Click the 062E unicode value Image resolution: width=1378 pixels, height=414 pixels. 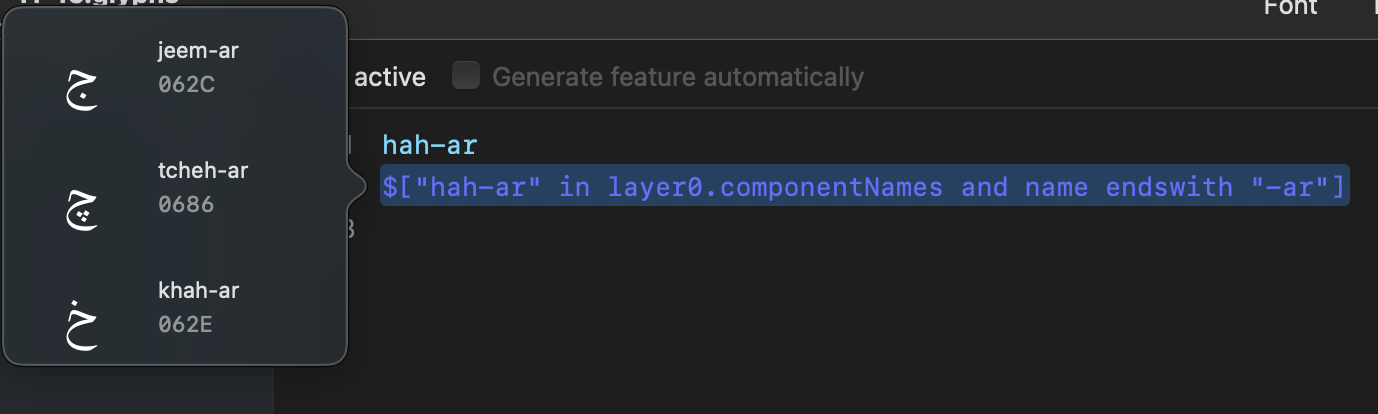point(185,324)
